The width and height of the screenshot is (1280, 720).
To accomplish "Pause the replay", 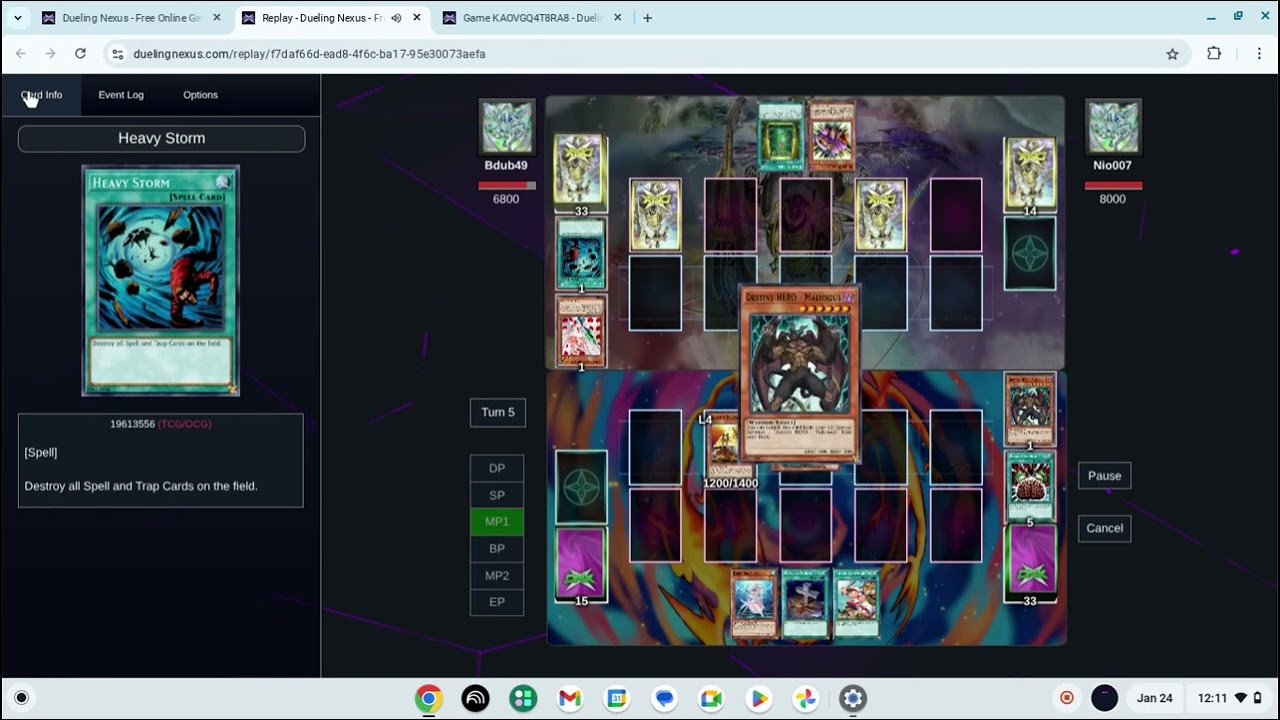I will click(x=1104, y=476).
